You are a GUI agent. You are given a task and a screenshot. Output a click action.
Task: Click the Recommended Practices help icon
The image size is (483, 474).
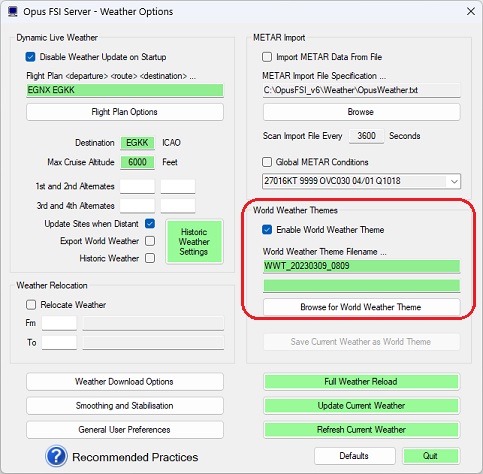56,456
